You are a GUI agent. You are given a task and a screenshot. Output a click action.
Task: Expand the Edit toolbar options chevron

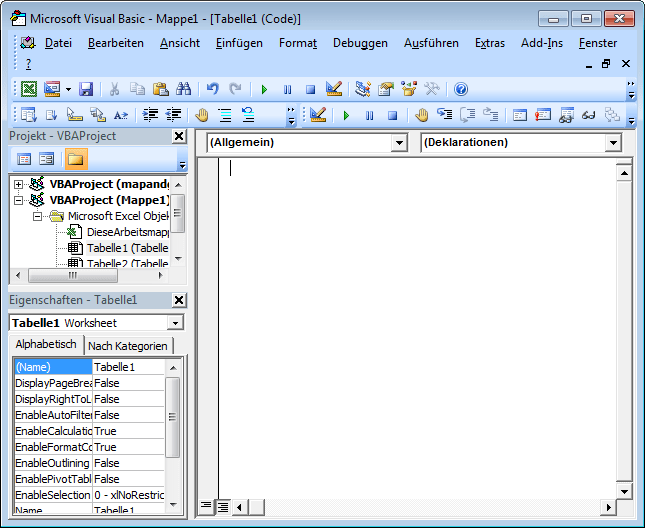click(291, 116)
